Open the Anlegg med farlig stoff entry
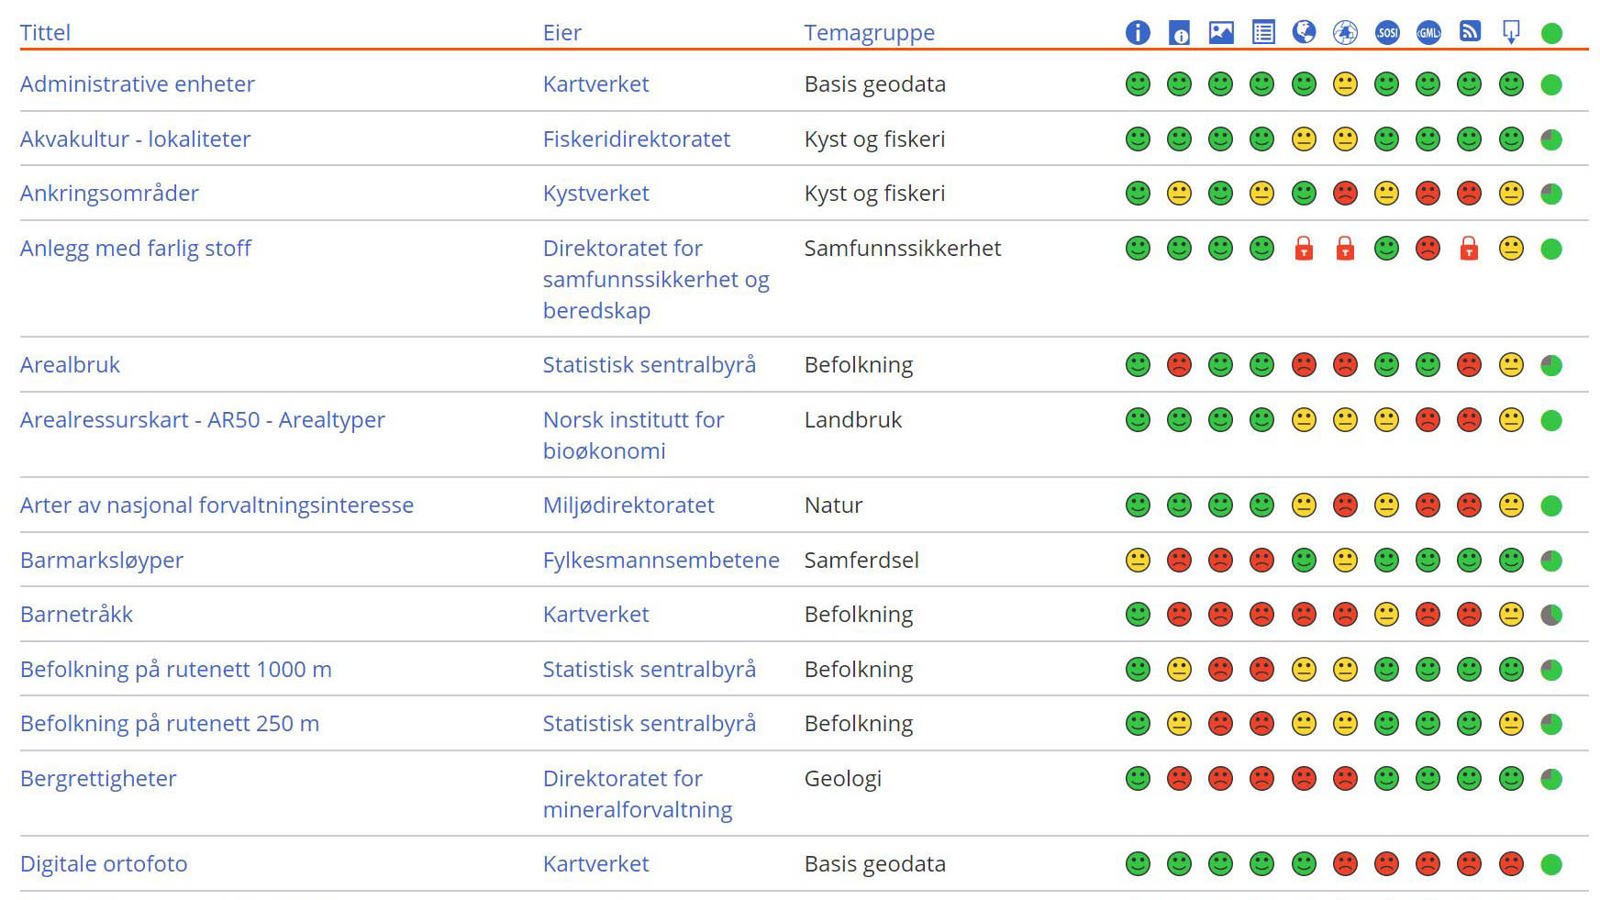 [135, 248]
